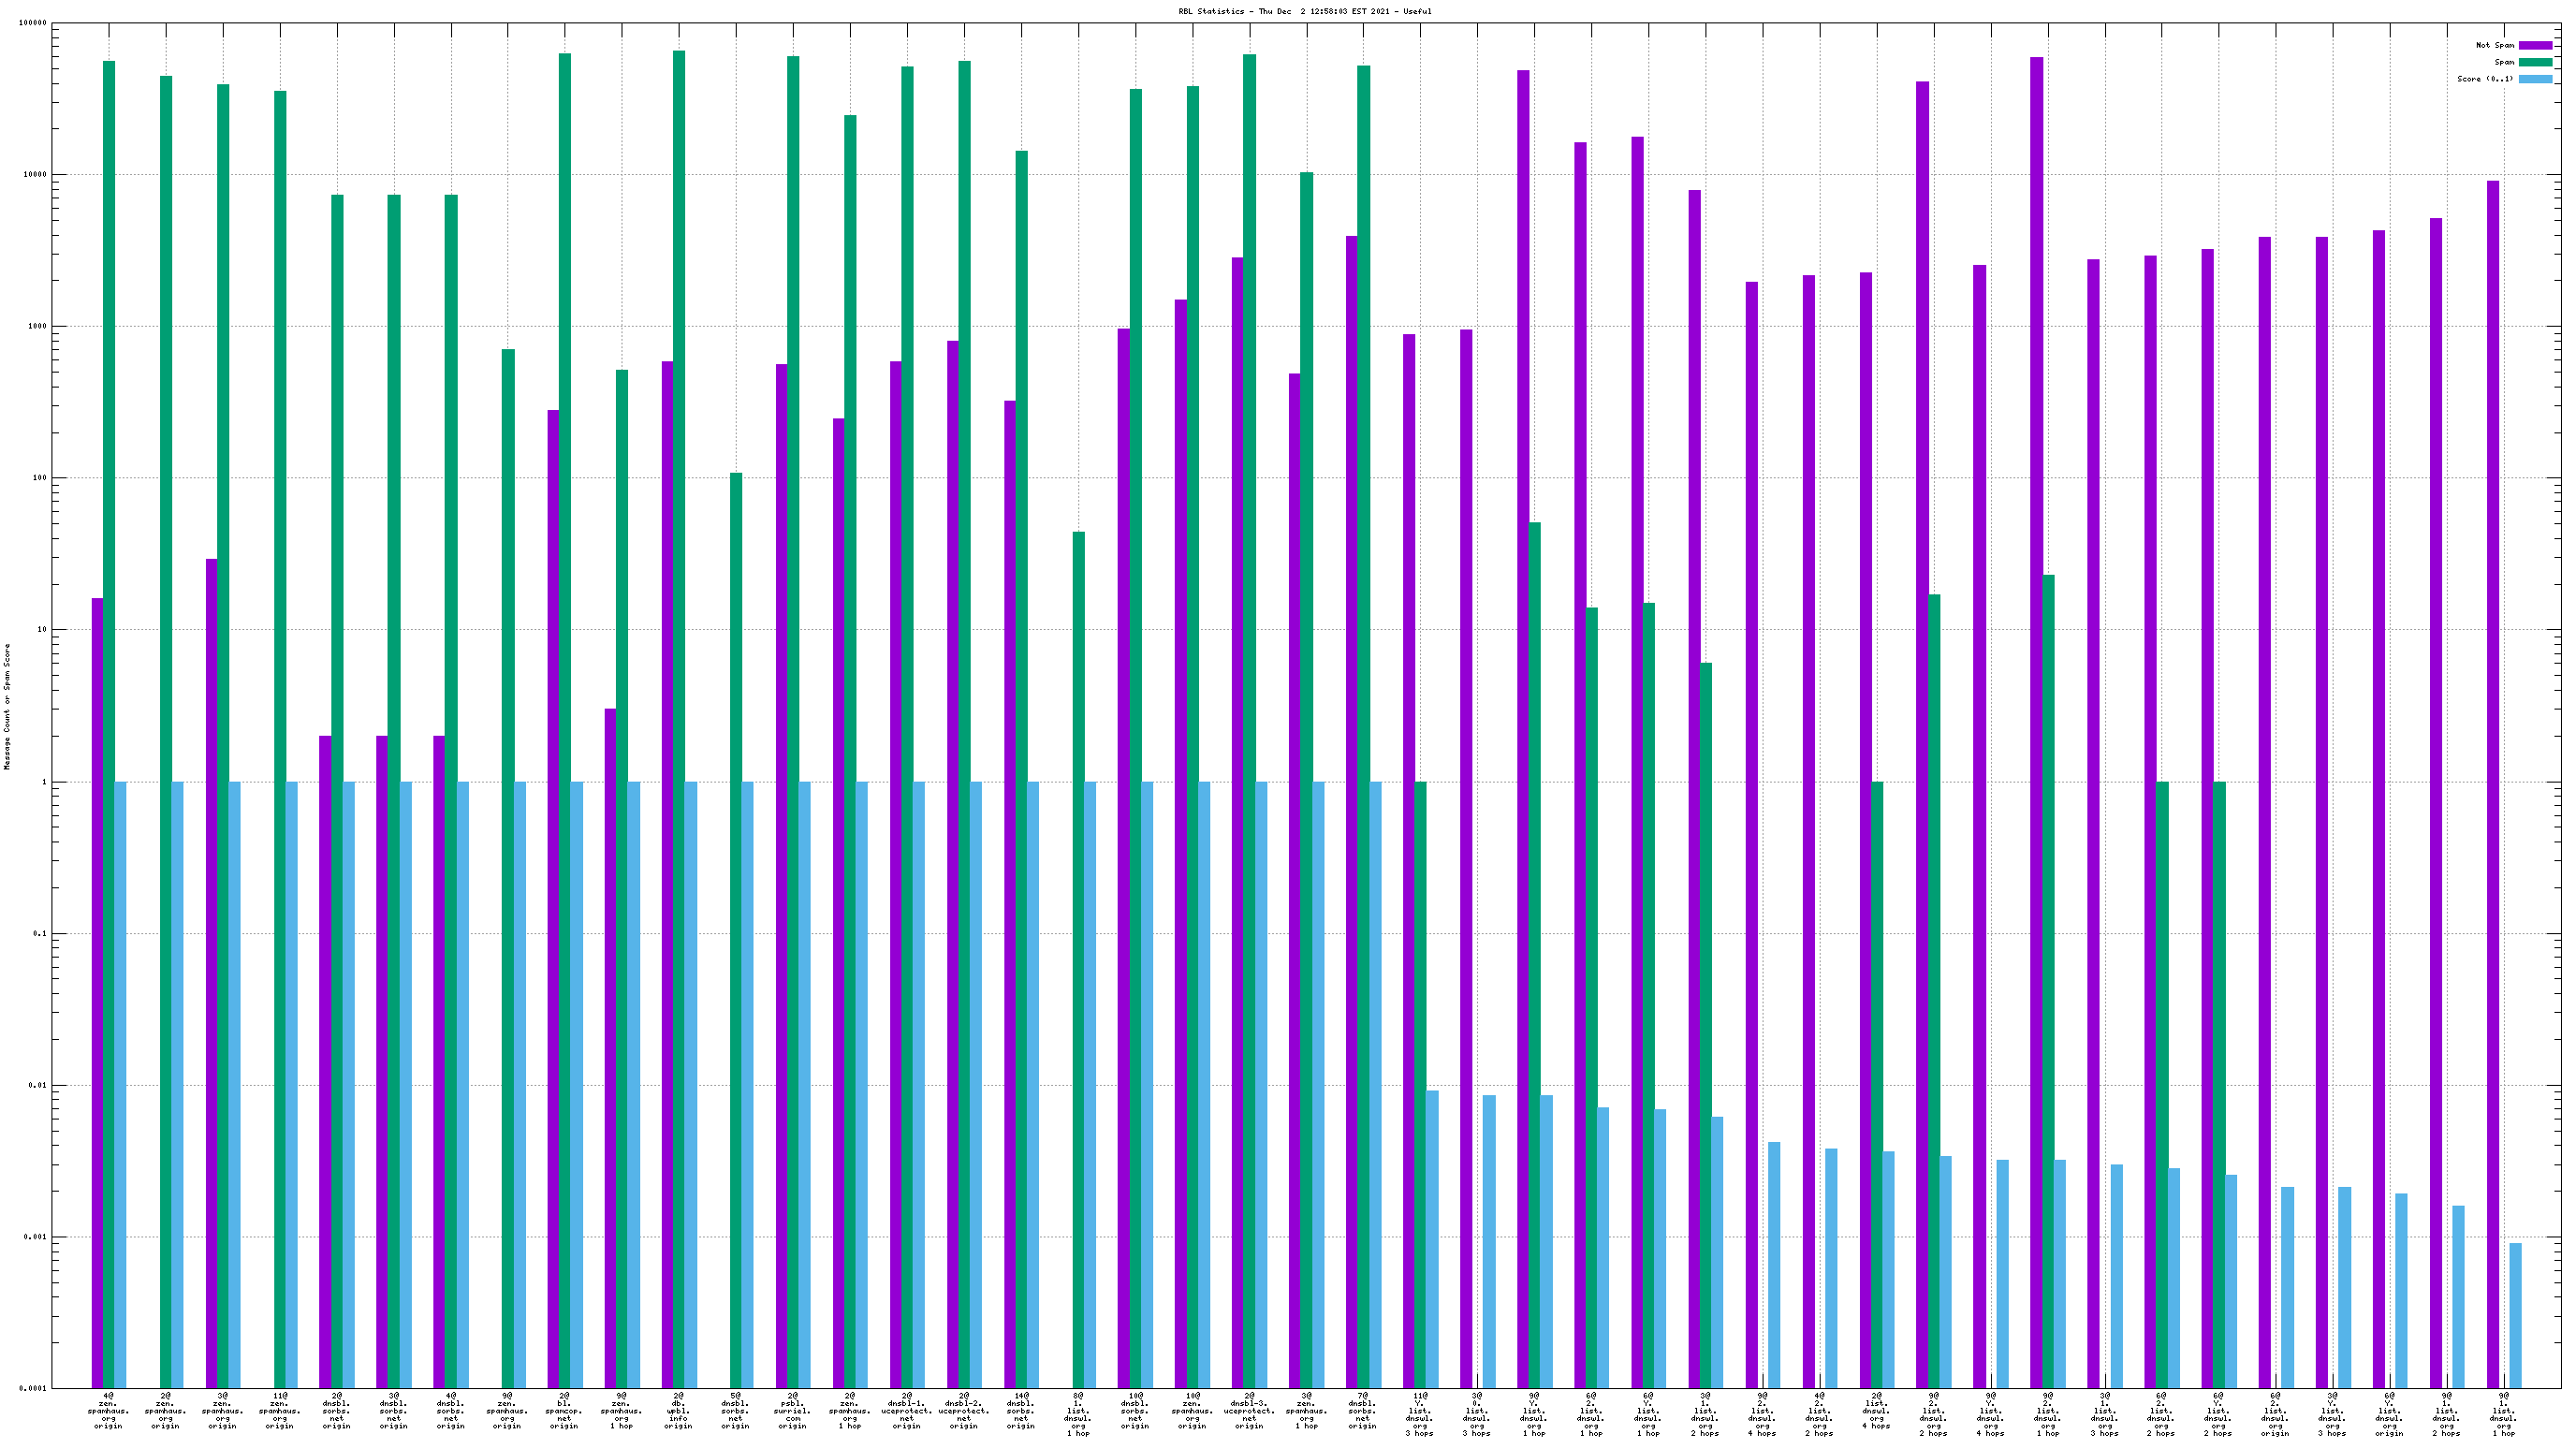The image size is (2576, 1449).
Task: Click the 11@ zen.spamhaus.org origin label
Action: coord(279,1410)
